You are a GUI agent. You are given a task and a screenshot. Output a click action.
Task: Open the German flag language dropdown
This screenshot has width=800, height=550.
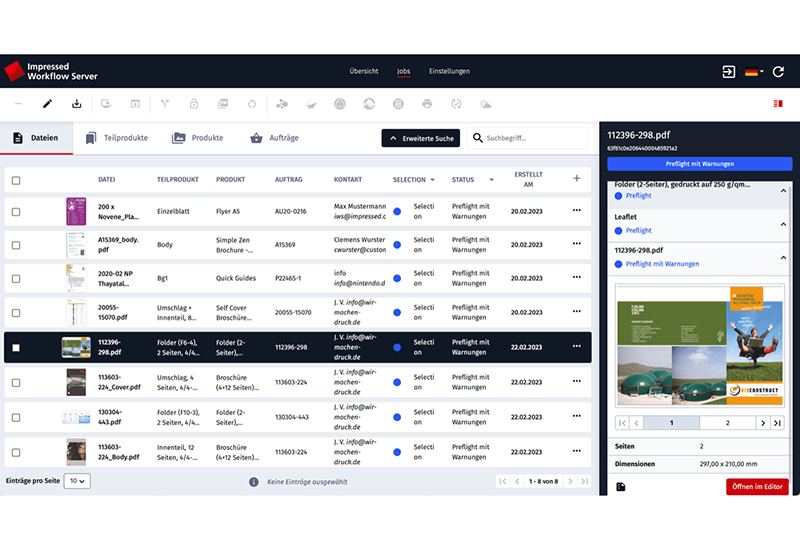[x=754, y=72]
